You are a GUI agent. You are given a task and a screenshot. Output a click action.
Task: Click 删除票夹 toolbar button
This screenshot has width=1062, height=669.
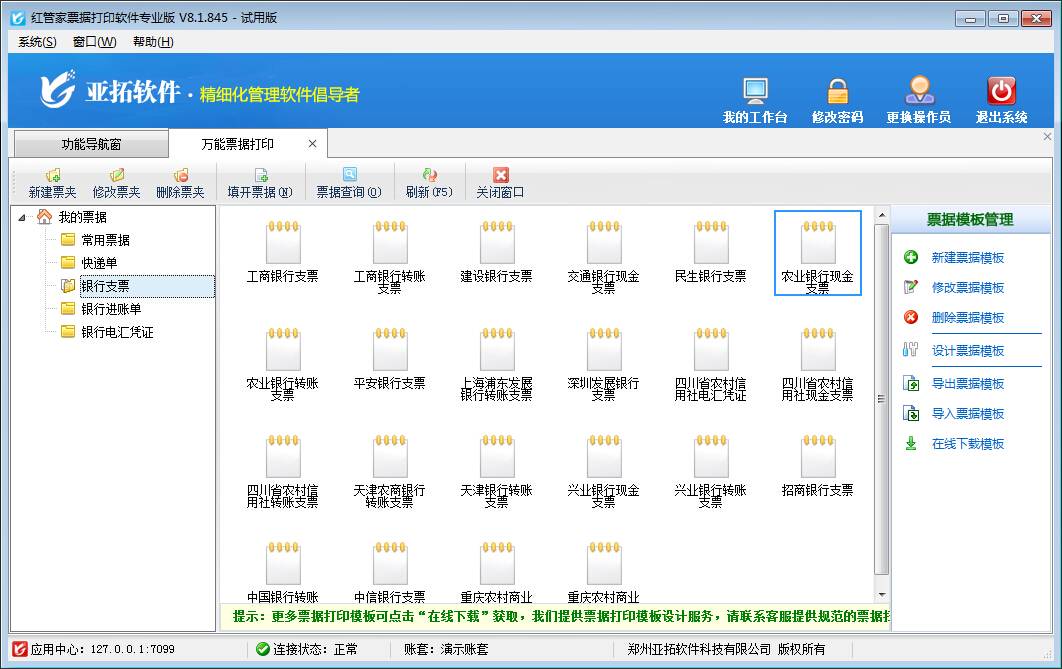coord(180,184)
